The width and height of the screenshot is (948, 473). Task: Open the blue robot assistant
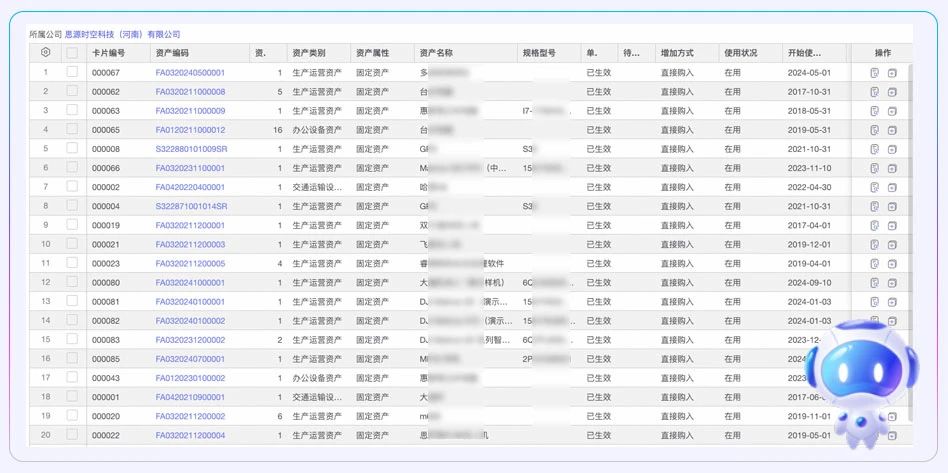pos(861,384)
